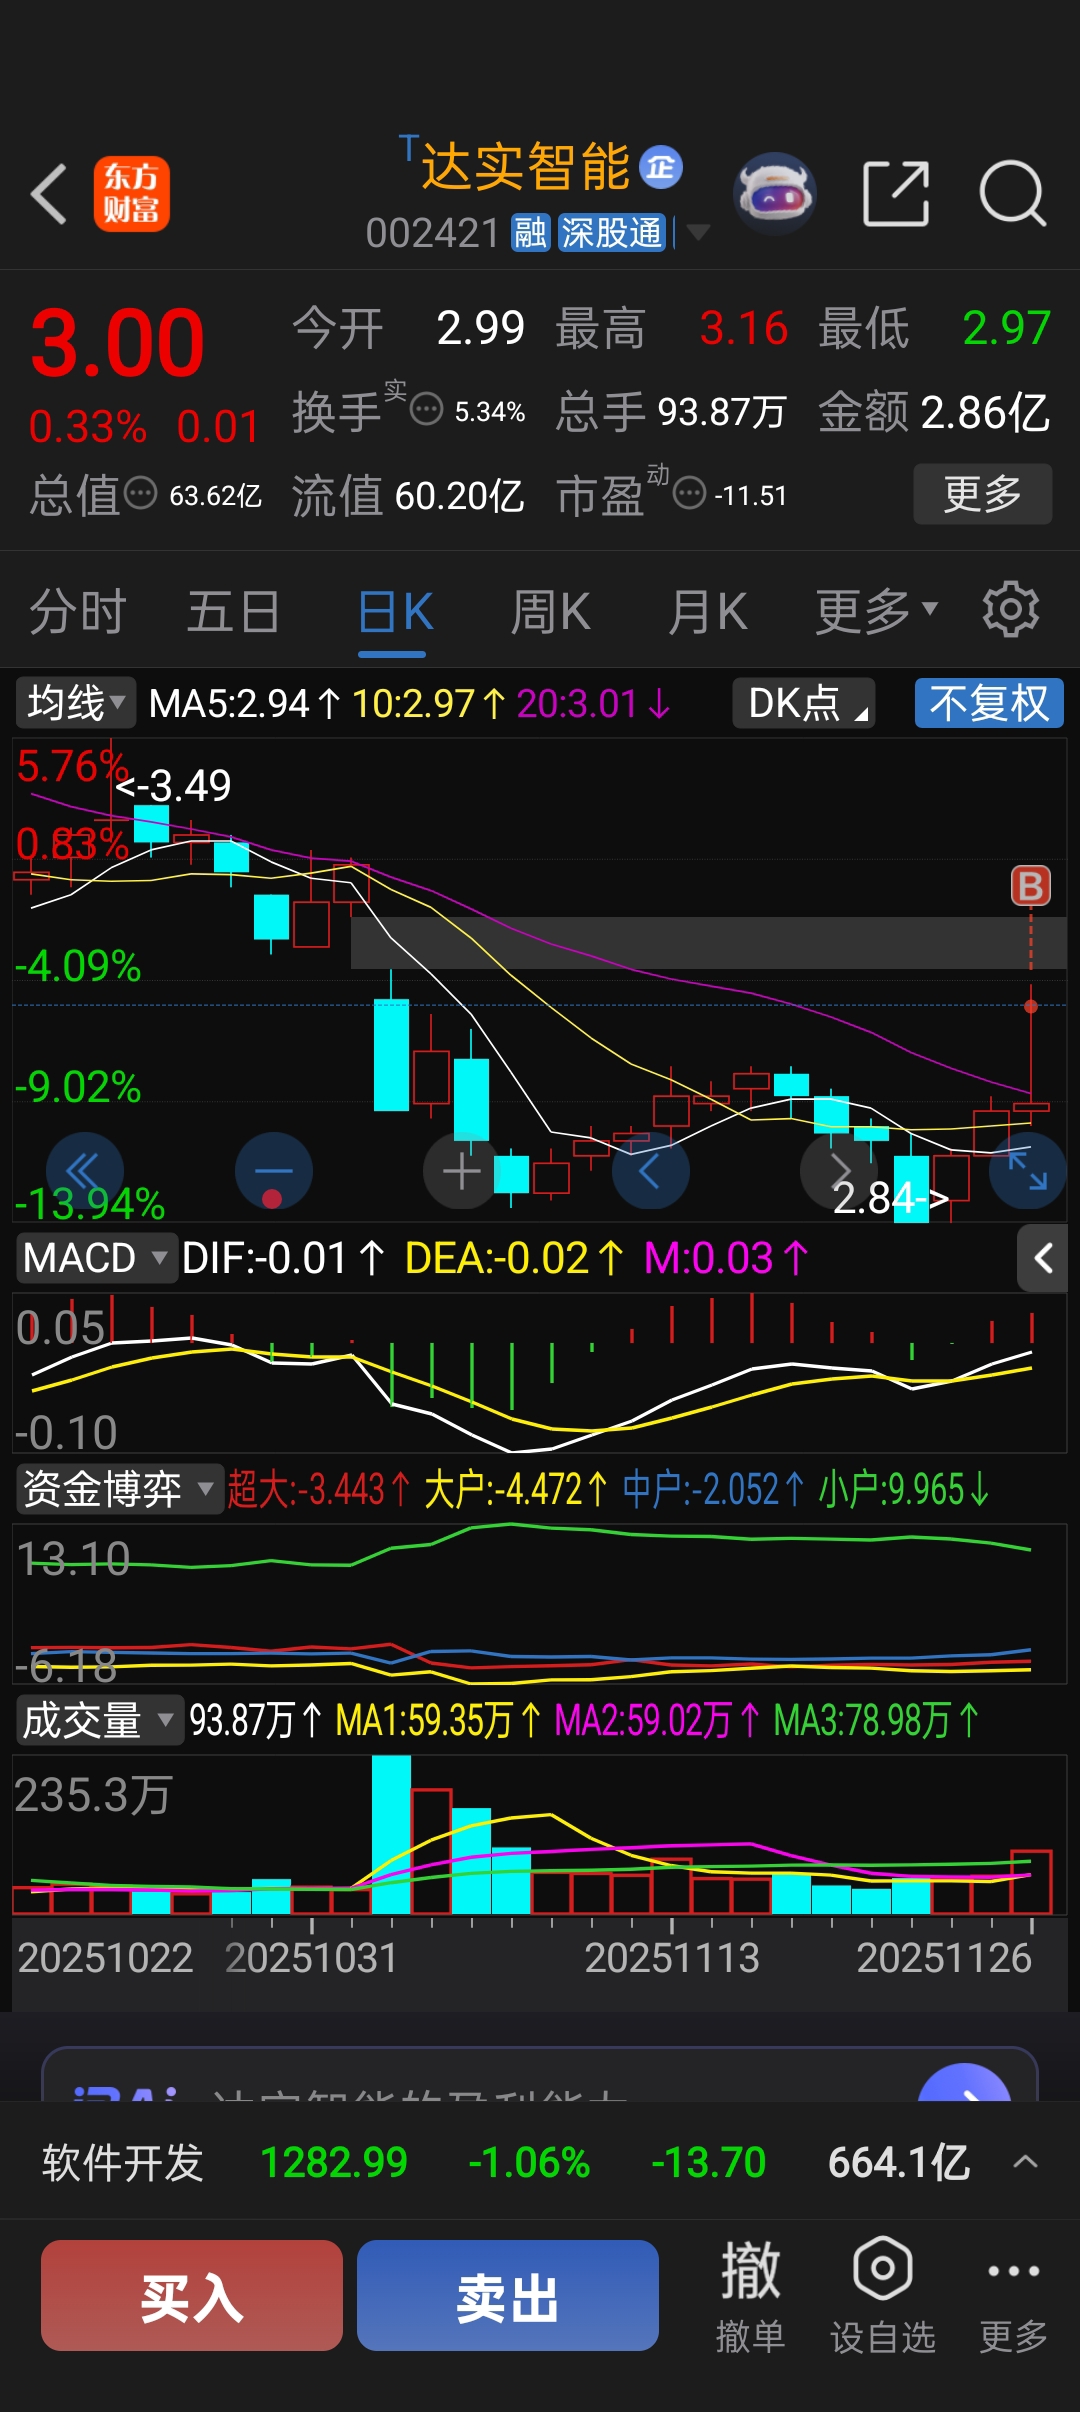Open the AI robot assistant avatar
The height and width of the screenshot is (2412, 1080).
click(x=775, y=193)
